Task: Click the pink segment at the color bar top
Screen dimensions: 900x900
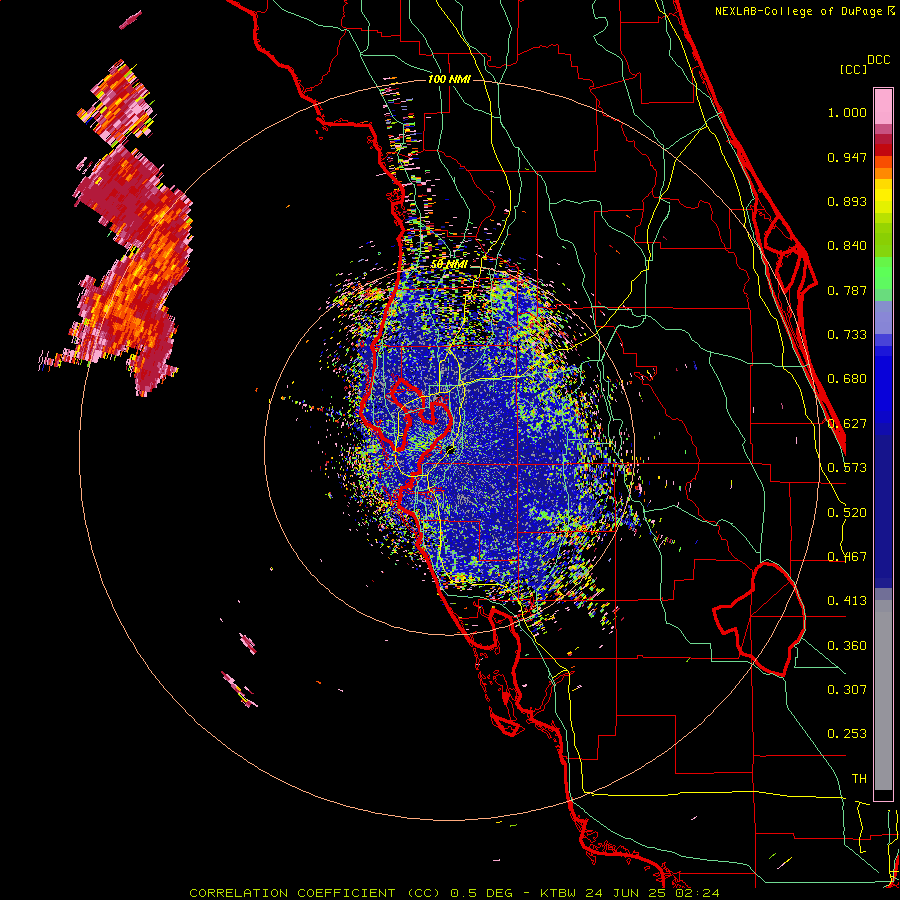Action: coord(883,107)
